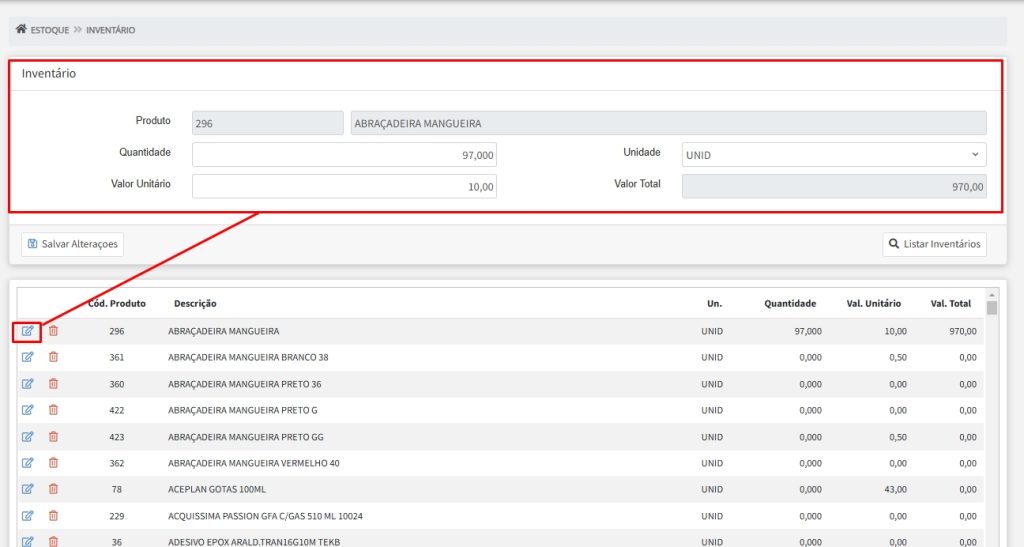
Task: Click the Quantidade input field
Action: click(344, 155)
